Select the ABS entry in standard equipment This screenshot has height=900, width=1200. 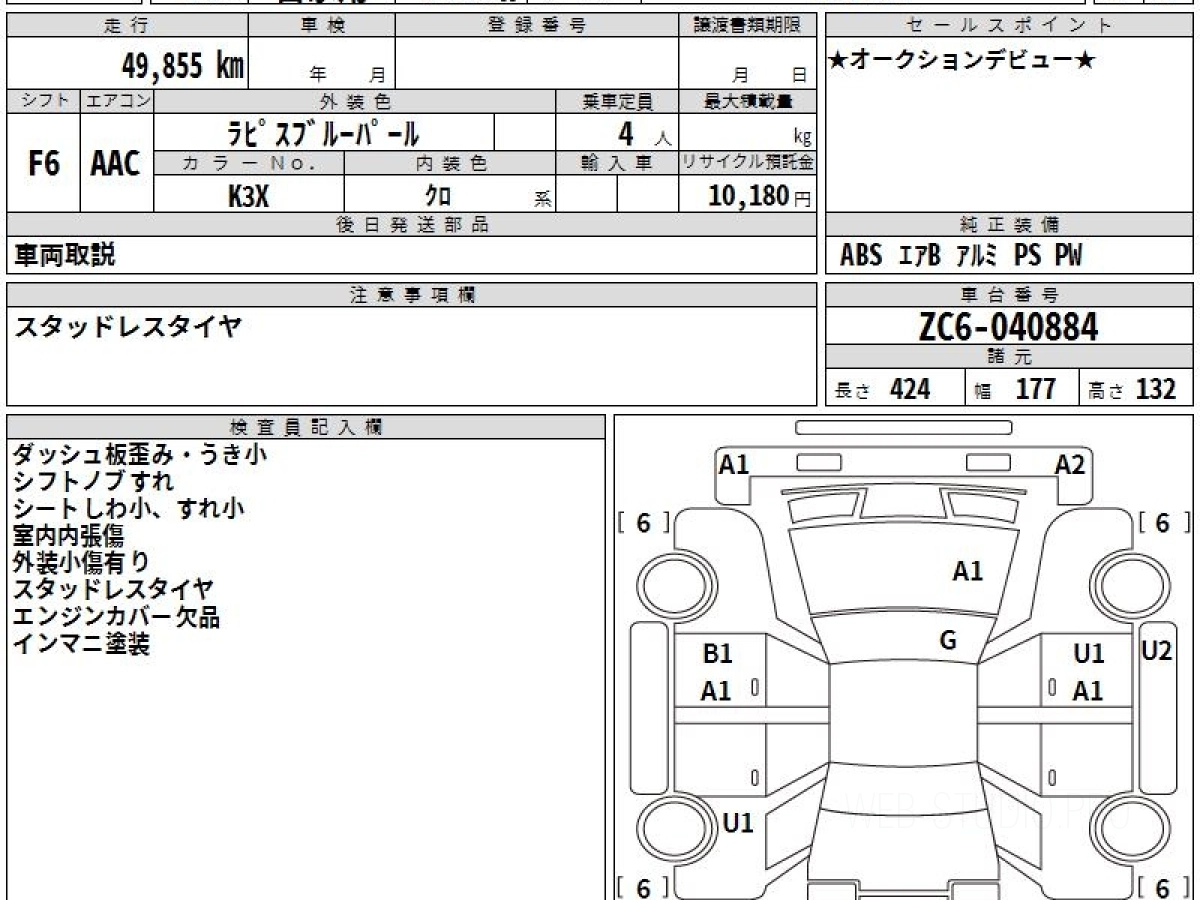pos(860,256)
